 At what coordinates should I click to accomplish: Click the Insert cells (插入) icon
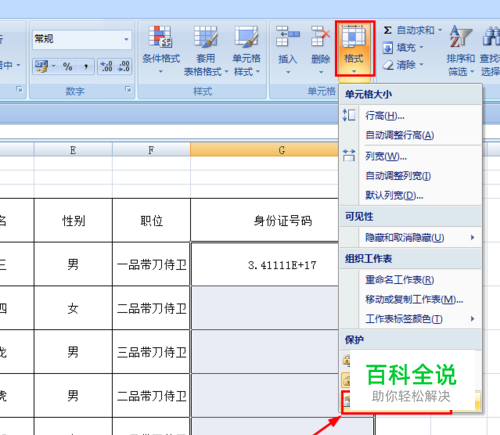(287, 36)
